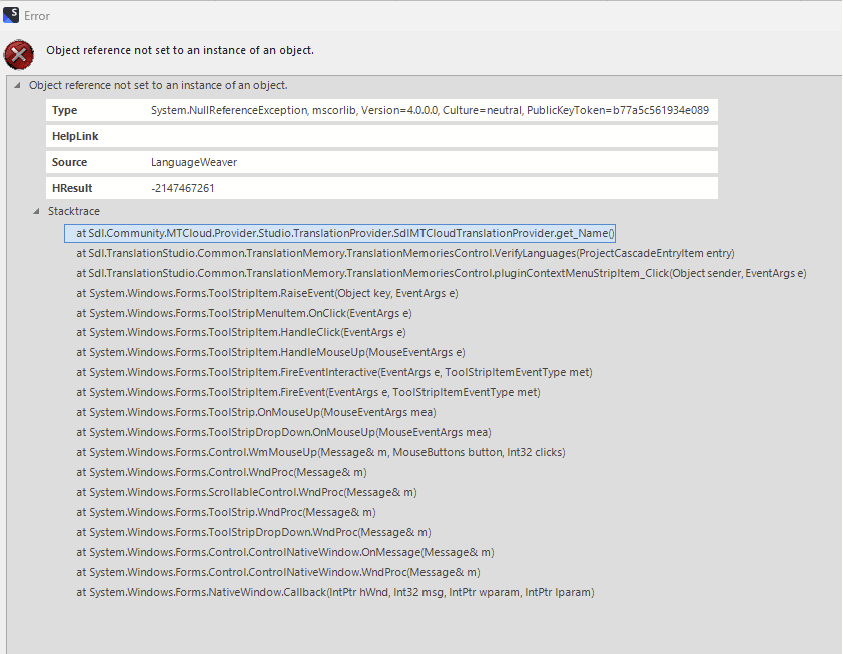The height and width of the screenshot is (654, 843).
Task: Select the Control.WndProc stack line
Action: (221, 472)
